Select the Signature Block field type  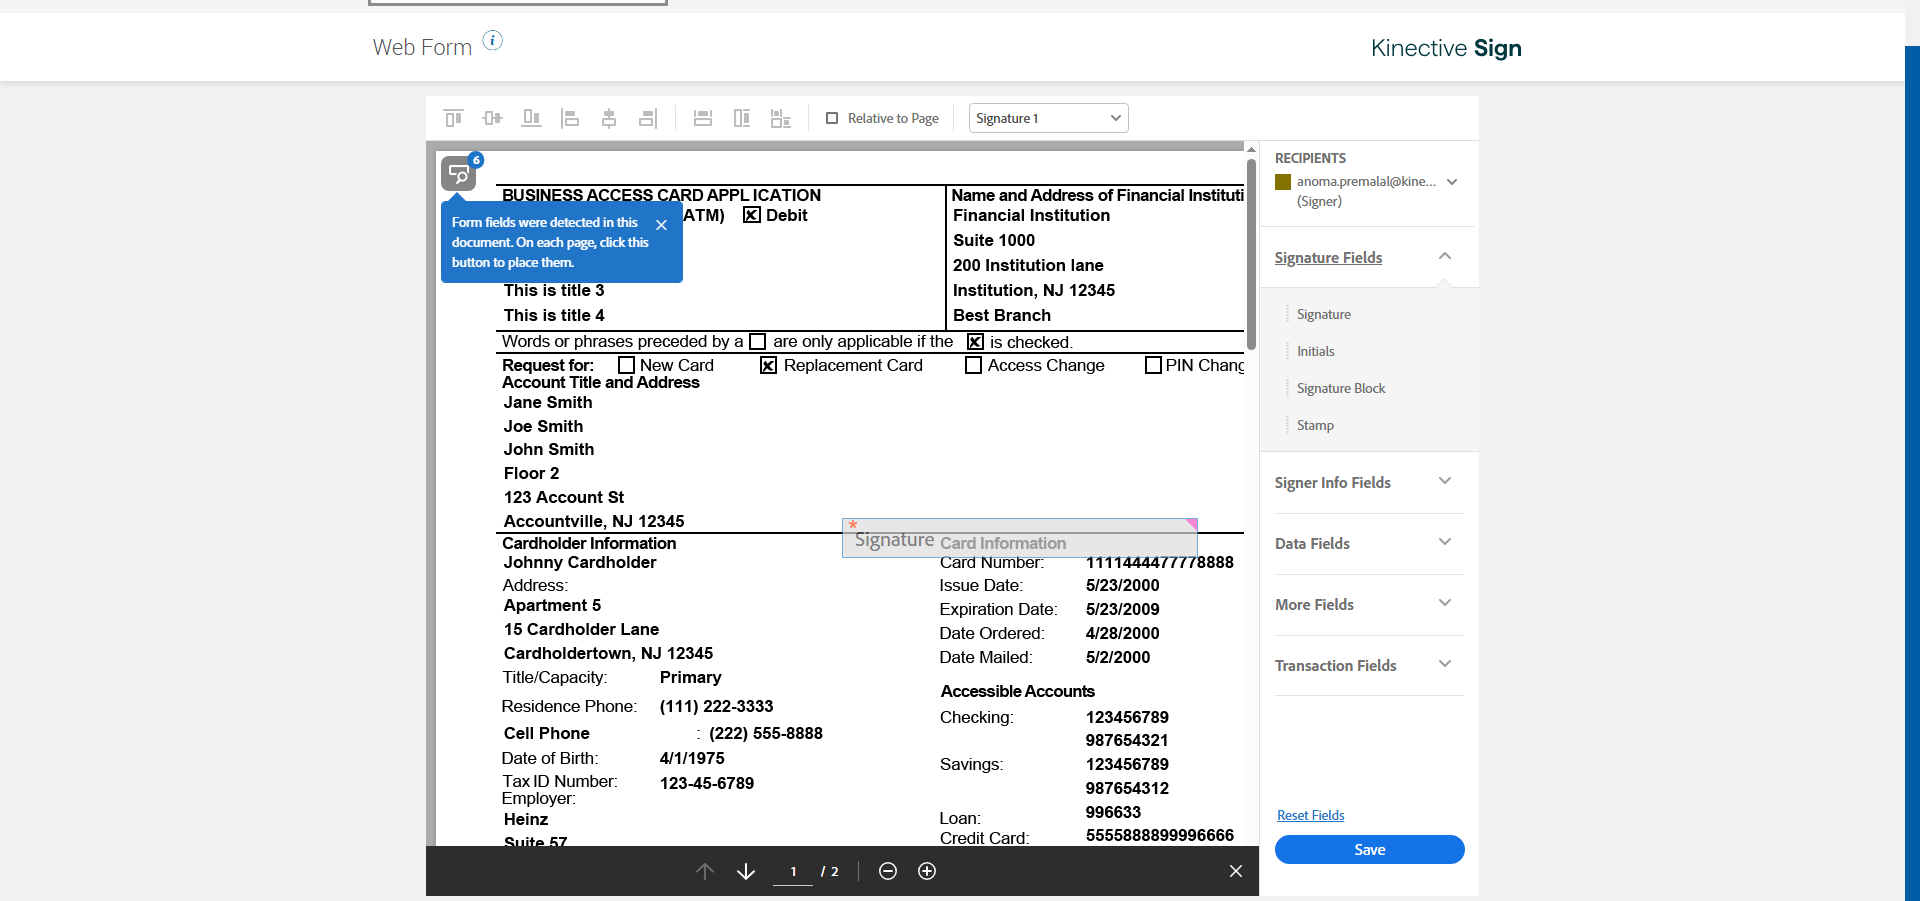[1340, 388]
